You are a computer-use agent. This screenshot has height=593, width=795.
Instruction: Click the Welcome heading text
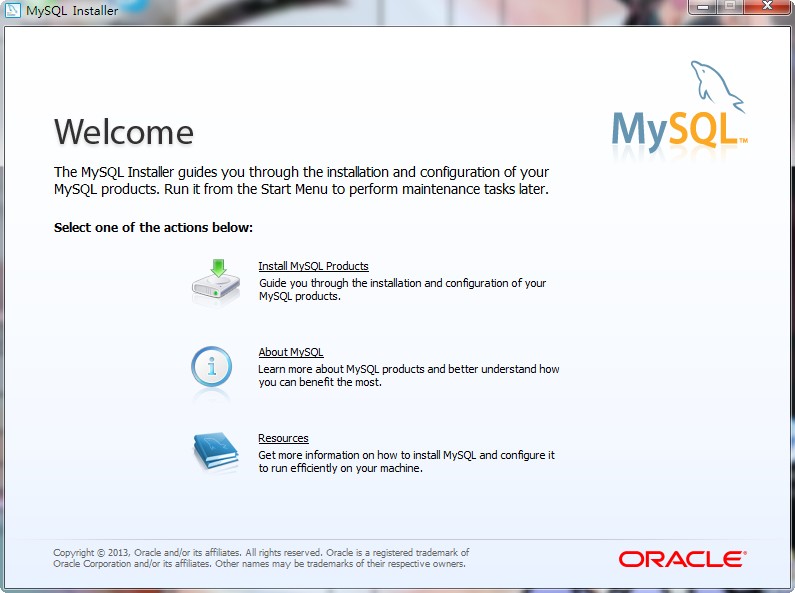point(124,132)
